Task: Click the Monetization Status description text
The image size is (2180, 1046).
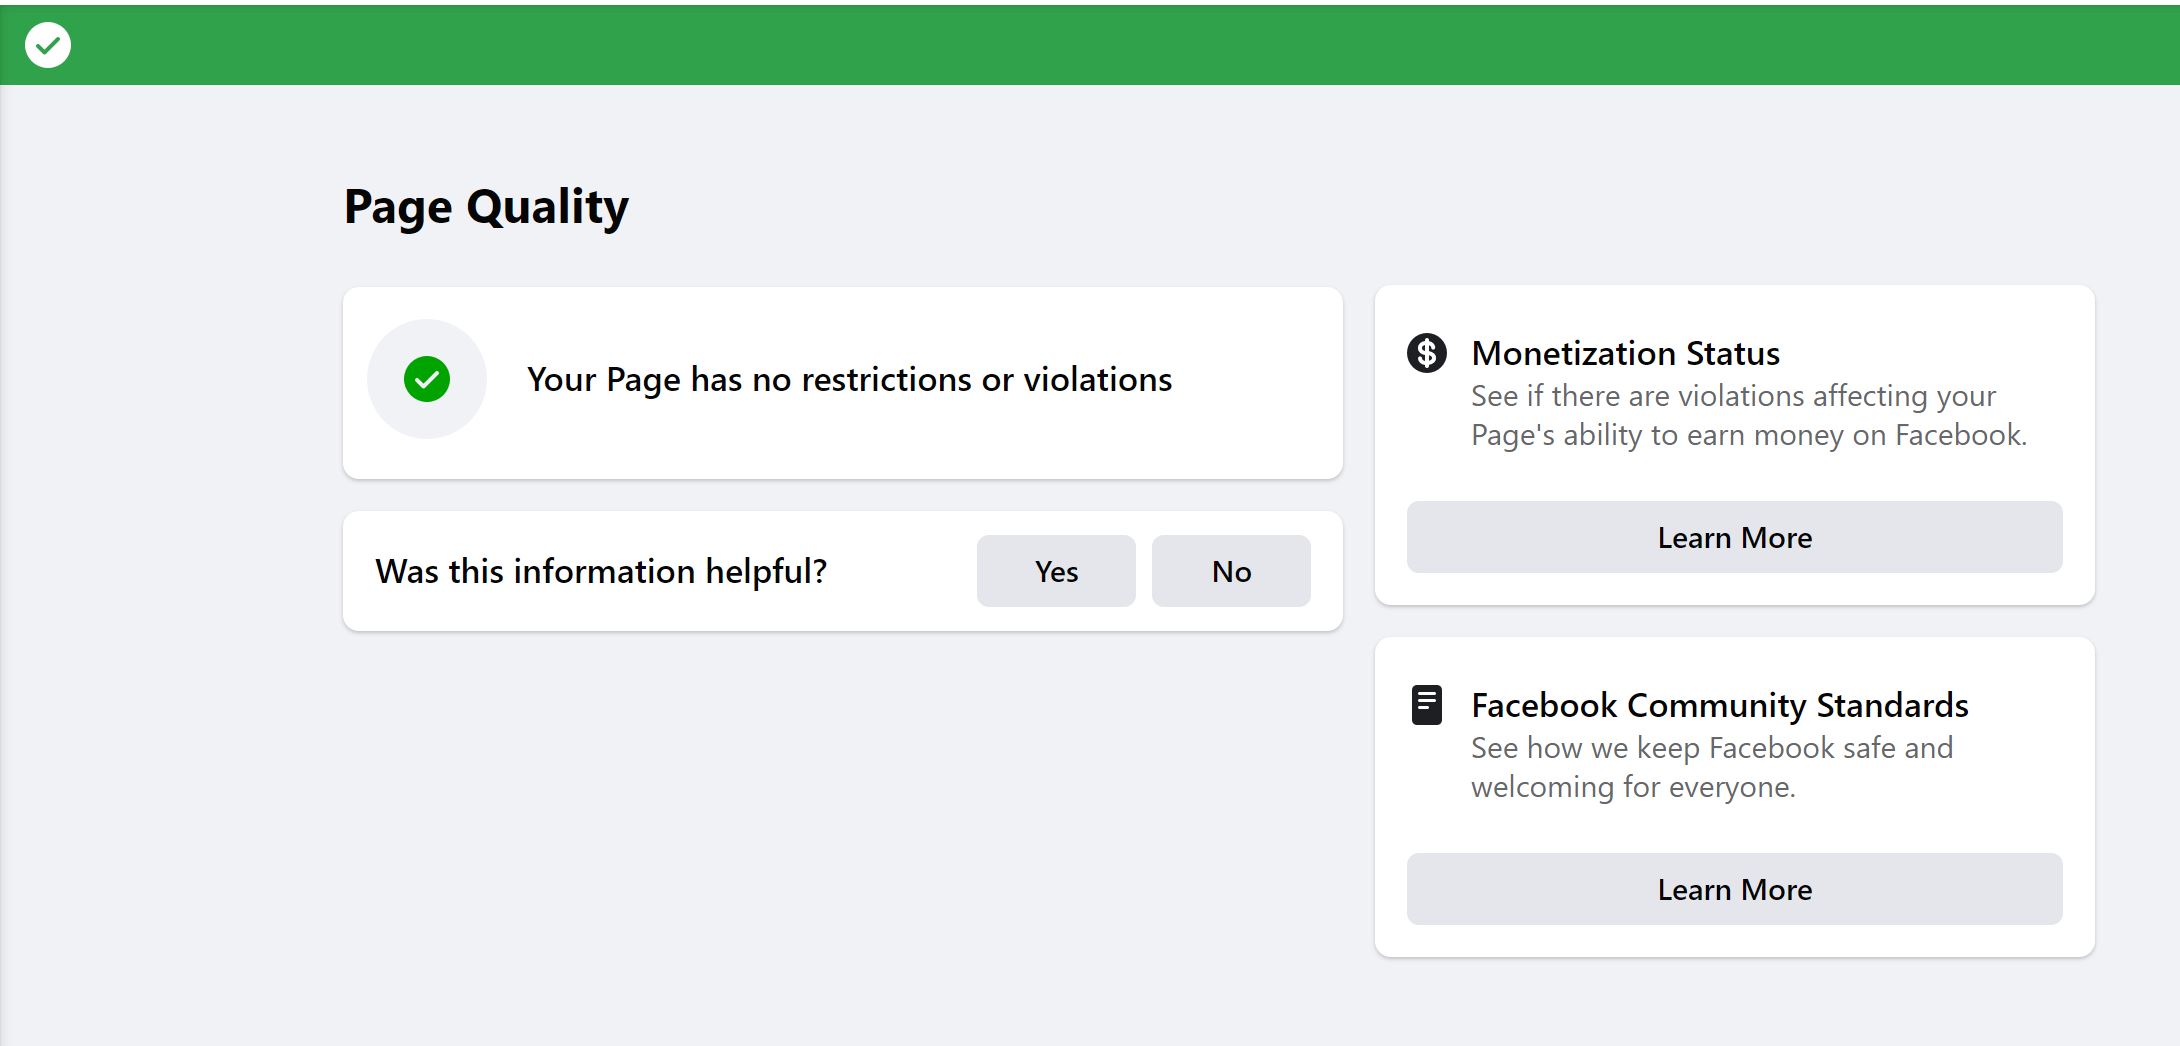Action: pos(1748,415)
